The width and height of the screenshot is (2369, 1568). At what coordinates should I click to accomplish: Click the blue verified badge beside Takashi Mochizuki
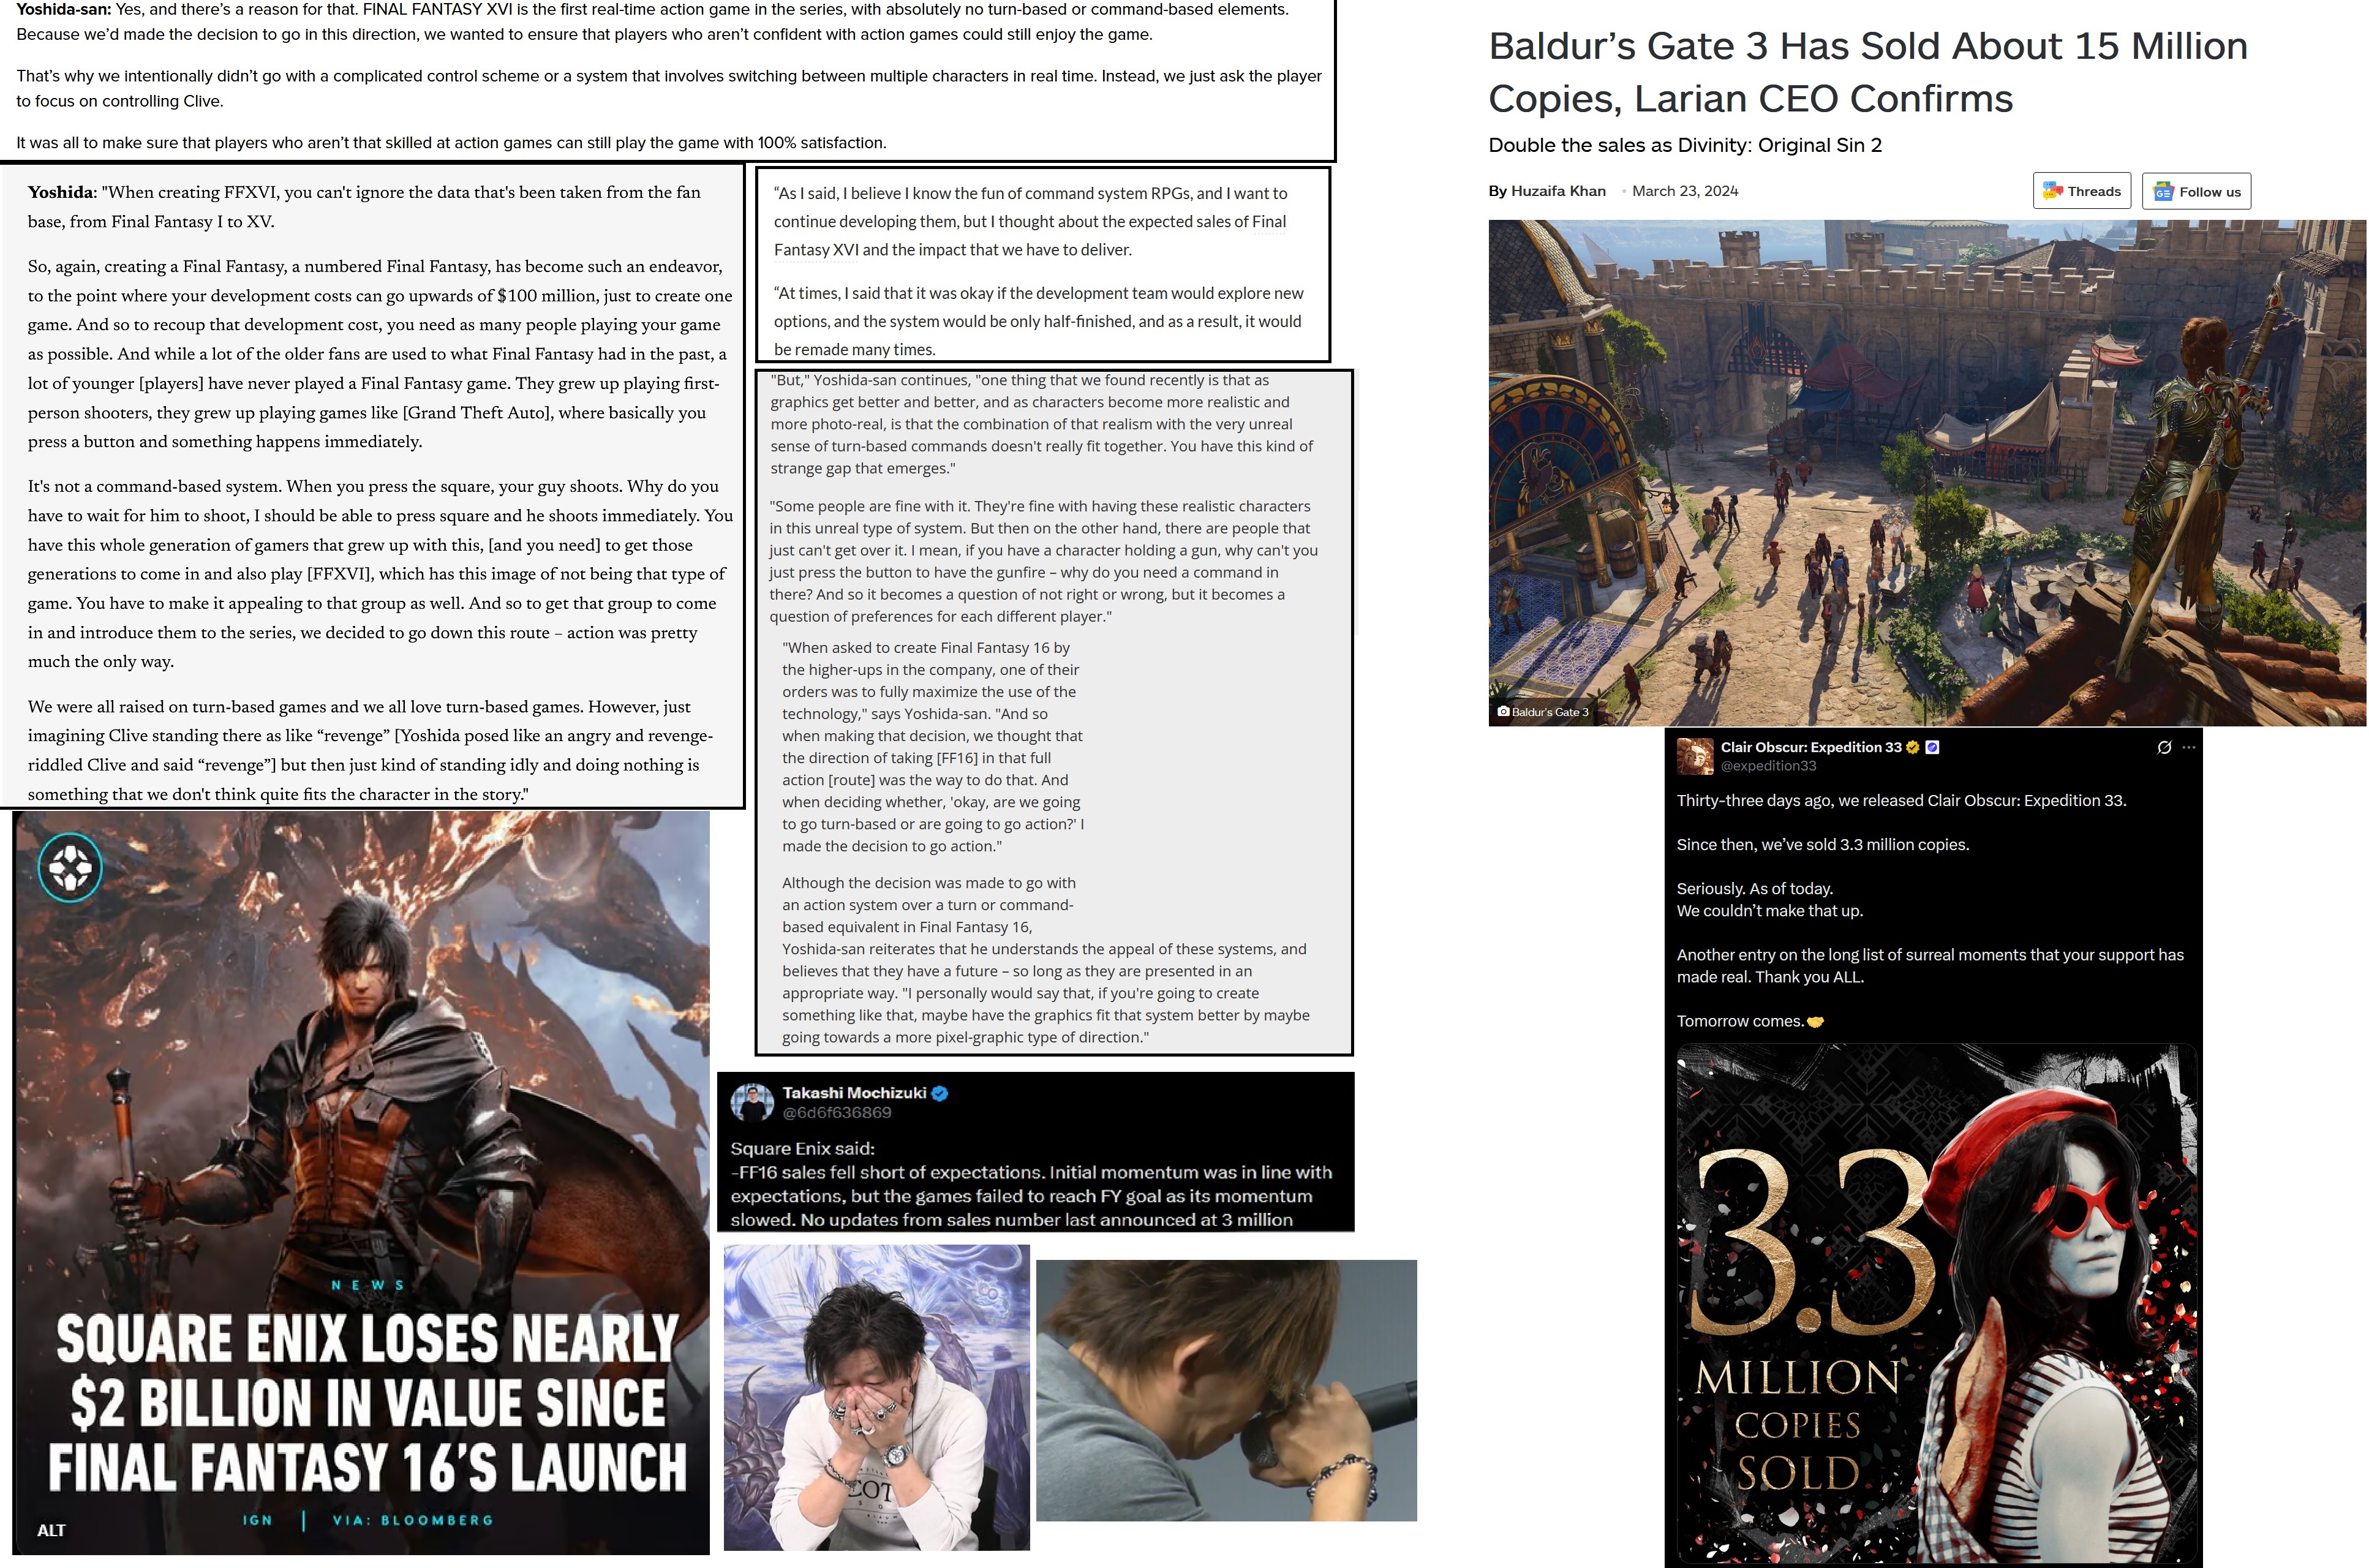(x=940, y=1093)
